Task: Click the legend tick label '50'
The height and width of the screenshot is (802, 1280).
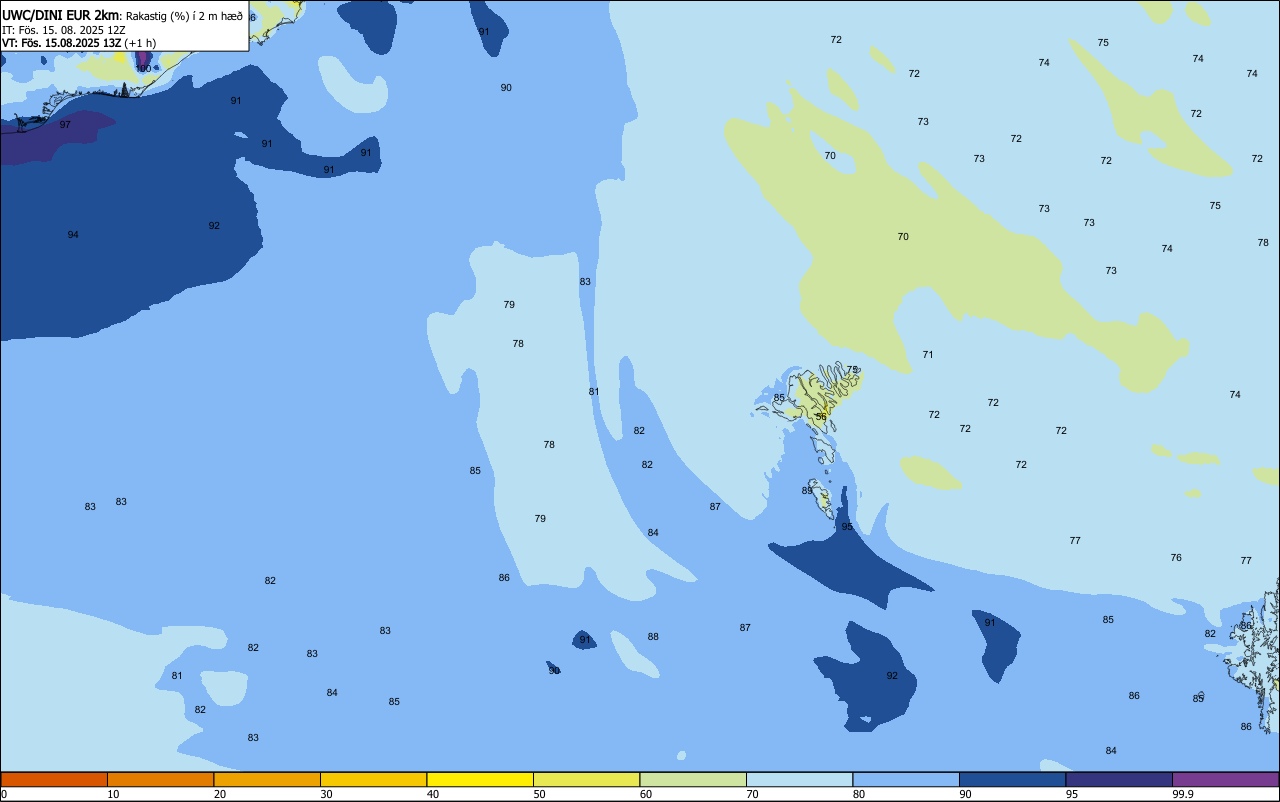Action: (539, 794)
